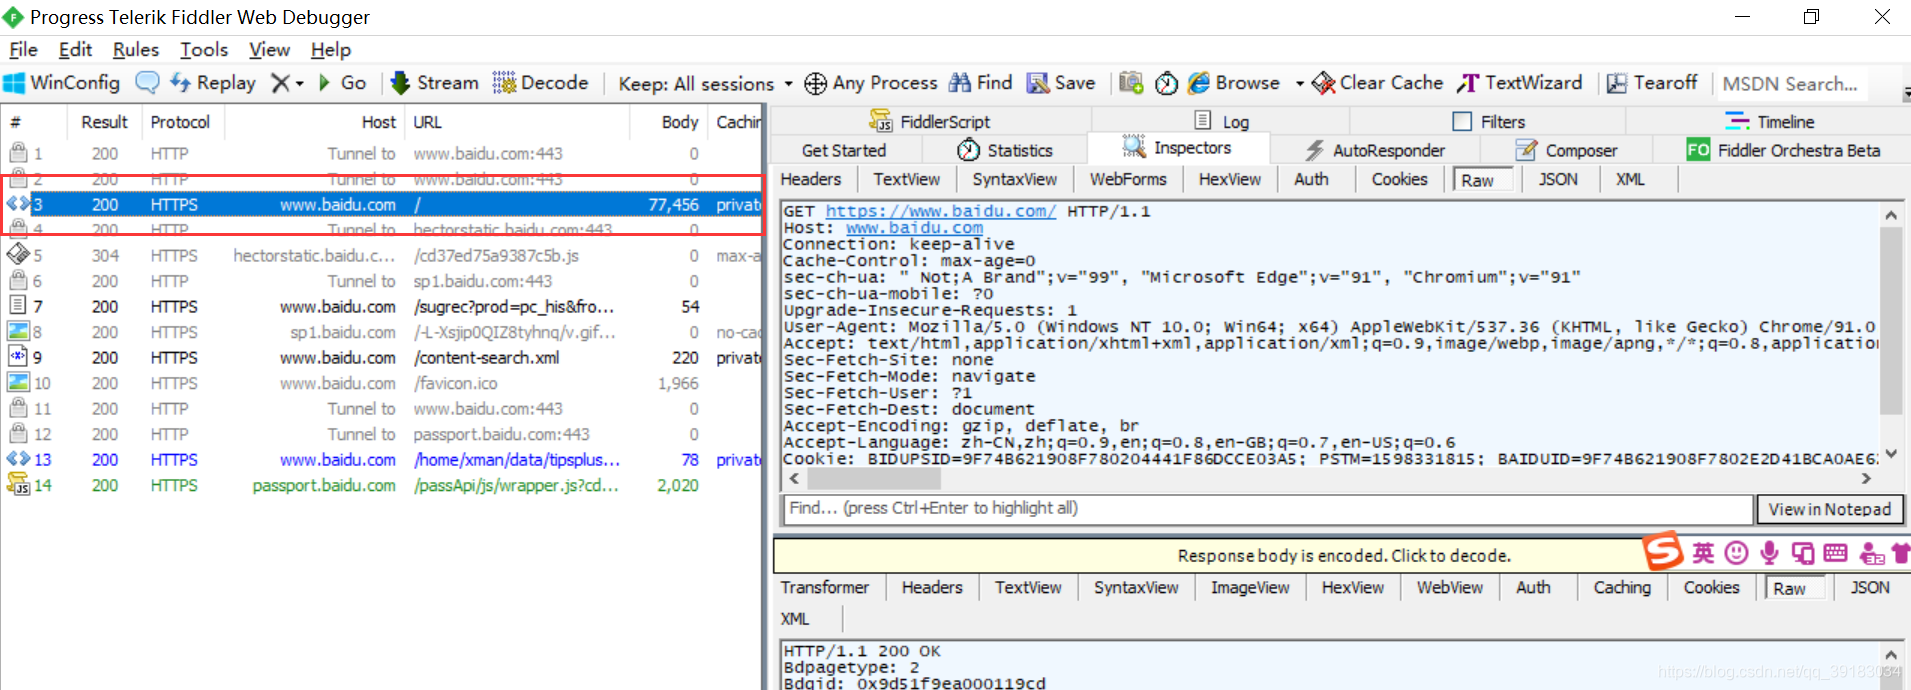Sort by Protocol column header
Image resolution: width=1911 pixels, height=690 pixels.
point(180,122)
